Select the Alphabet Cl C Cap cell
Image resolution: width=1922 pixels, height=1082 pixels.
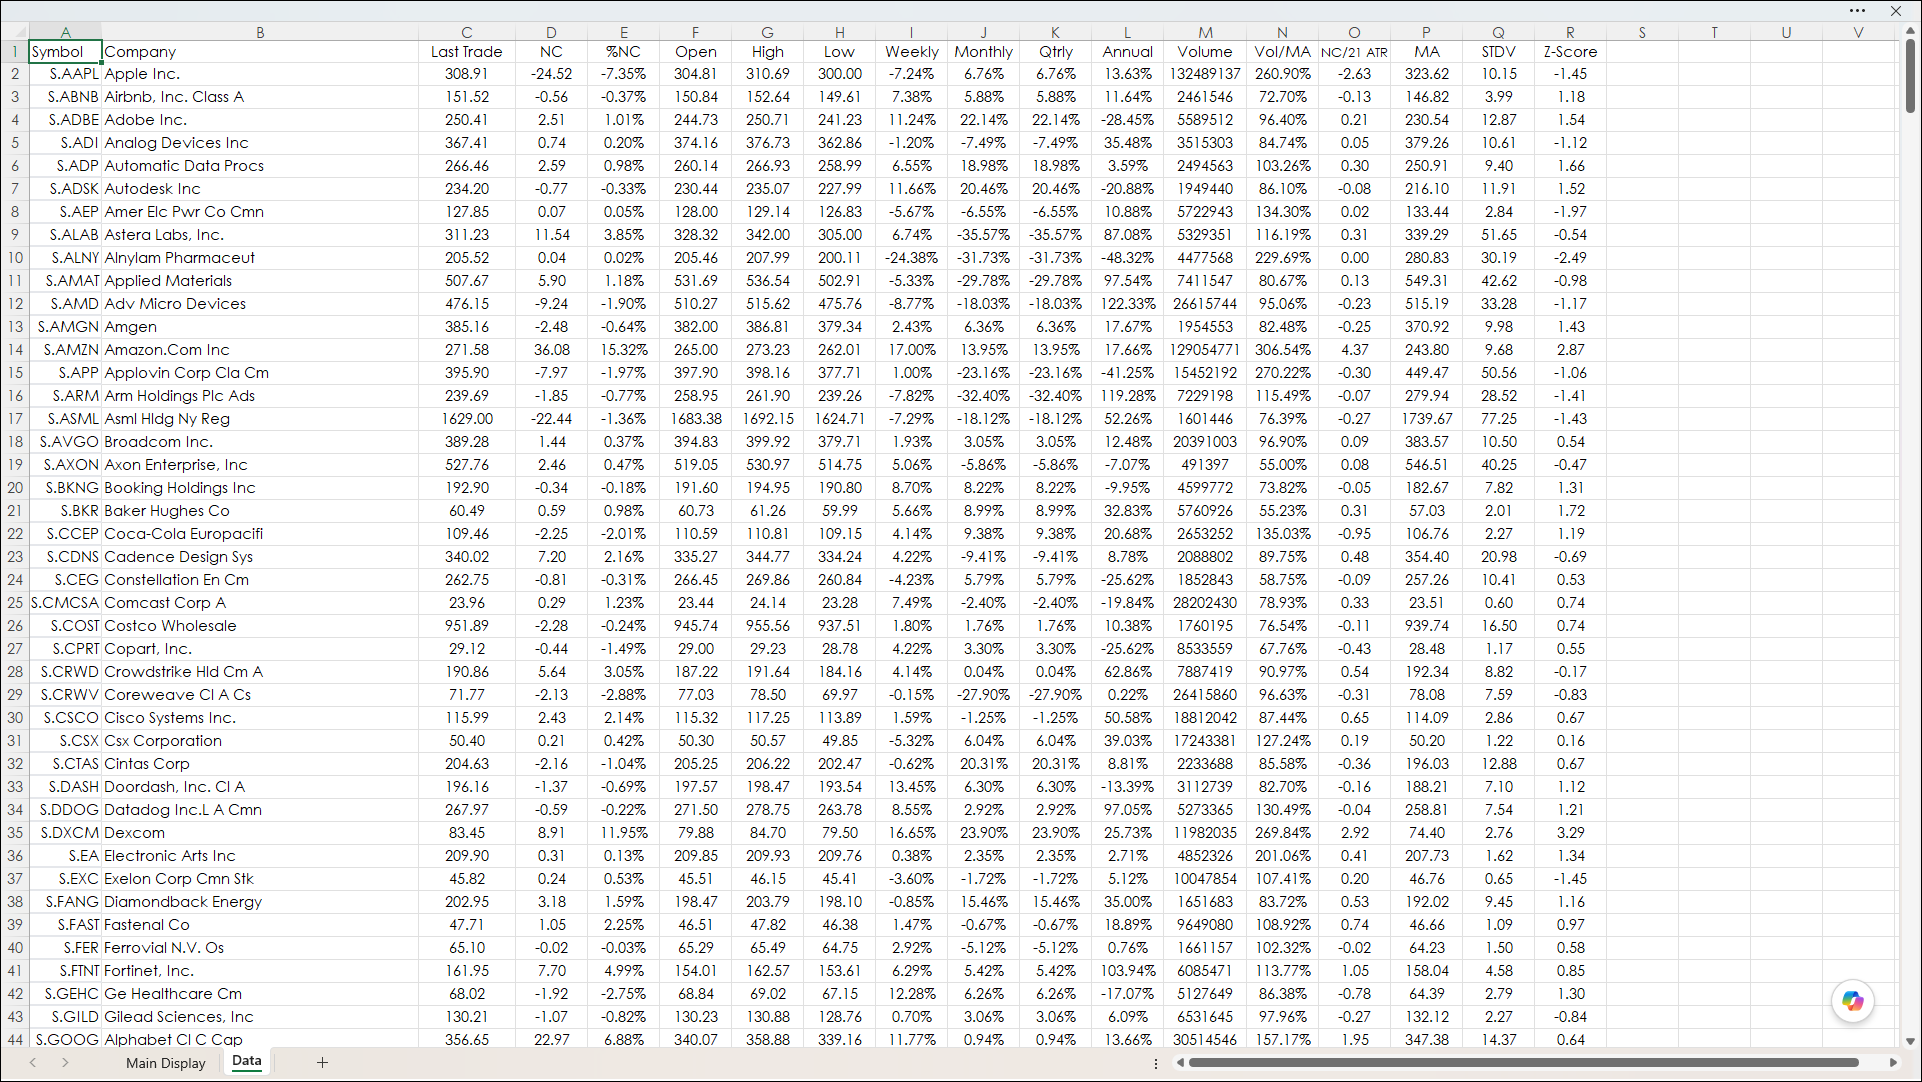260,1040
